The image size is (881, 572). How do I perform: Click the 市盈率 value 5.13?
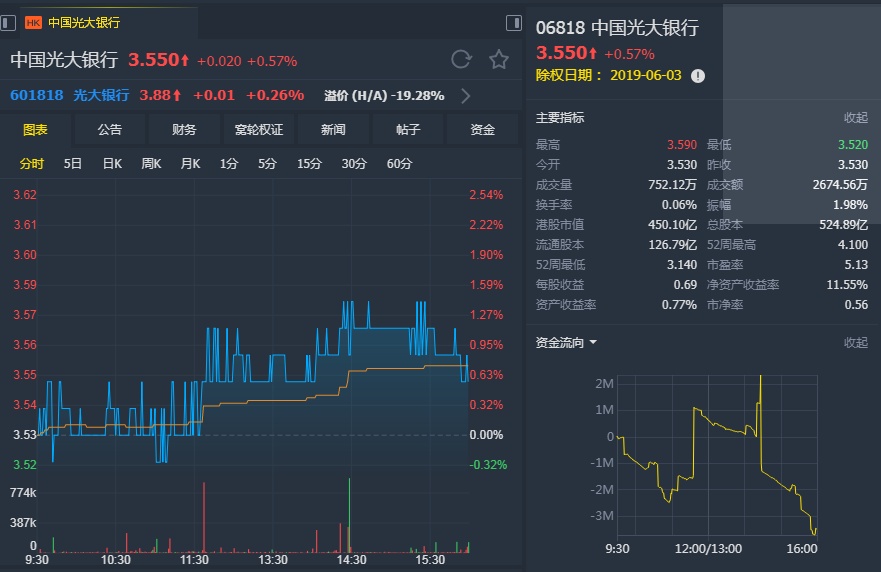click(856, 265)
